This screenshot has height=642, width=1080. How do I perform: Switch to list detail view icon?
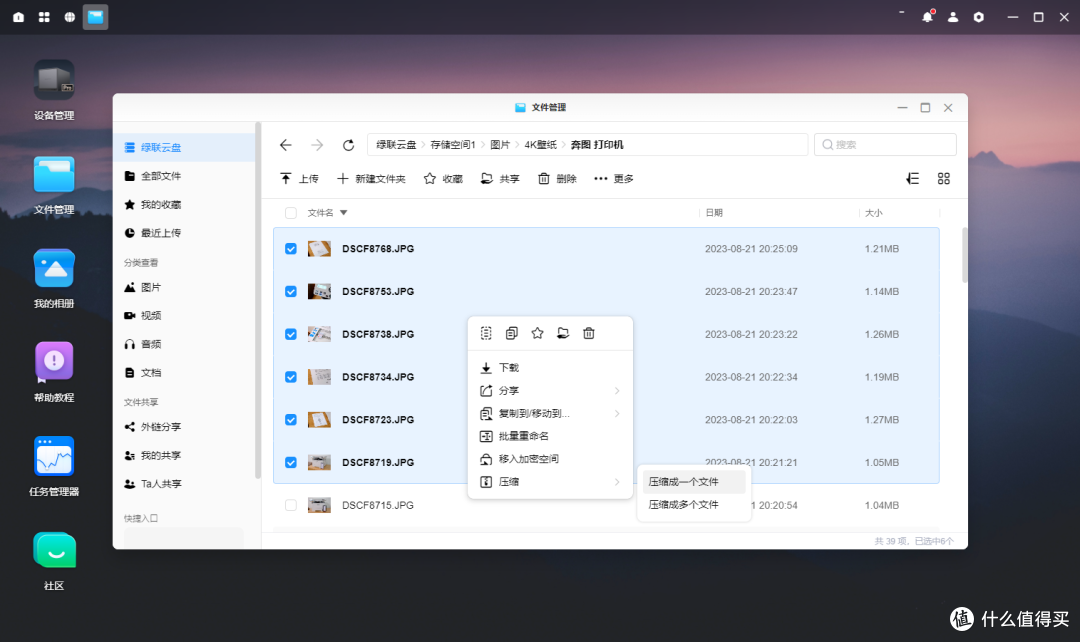click(913, 178)
